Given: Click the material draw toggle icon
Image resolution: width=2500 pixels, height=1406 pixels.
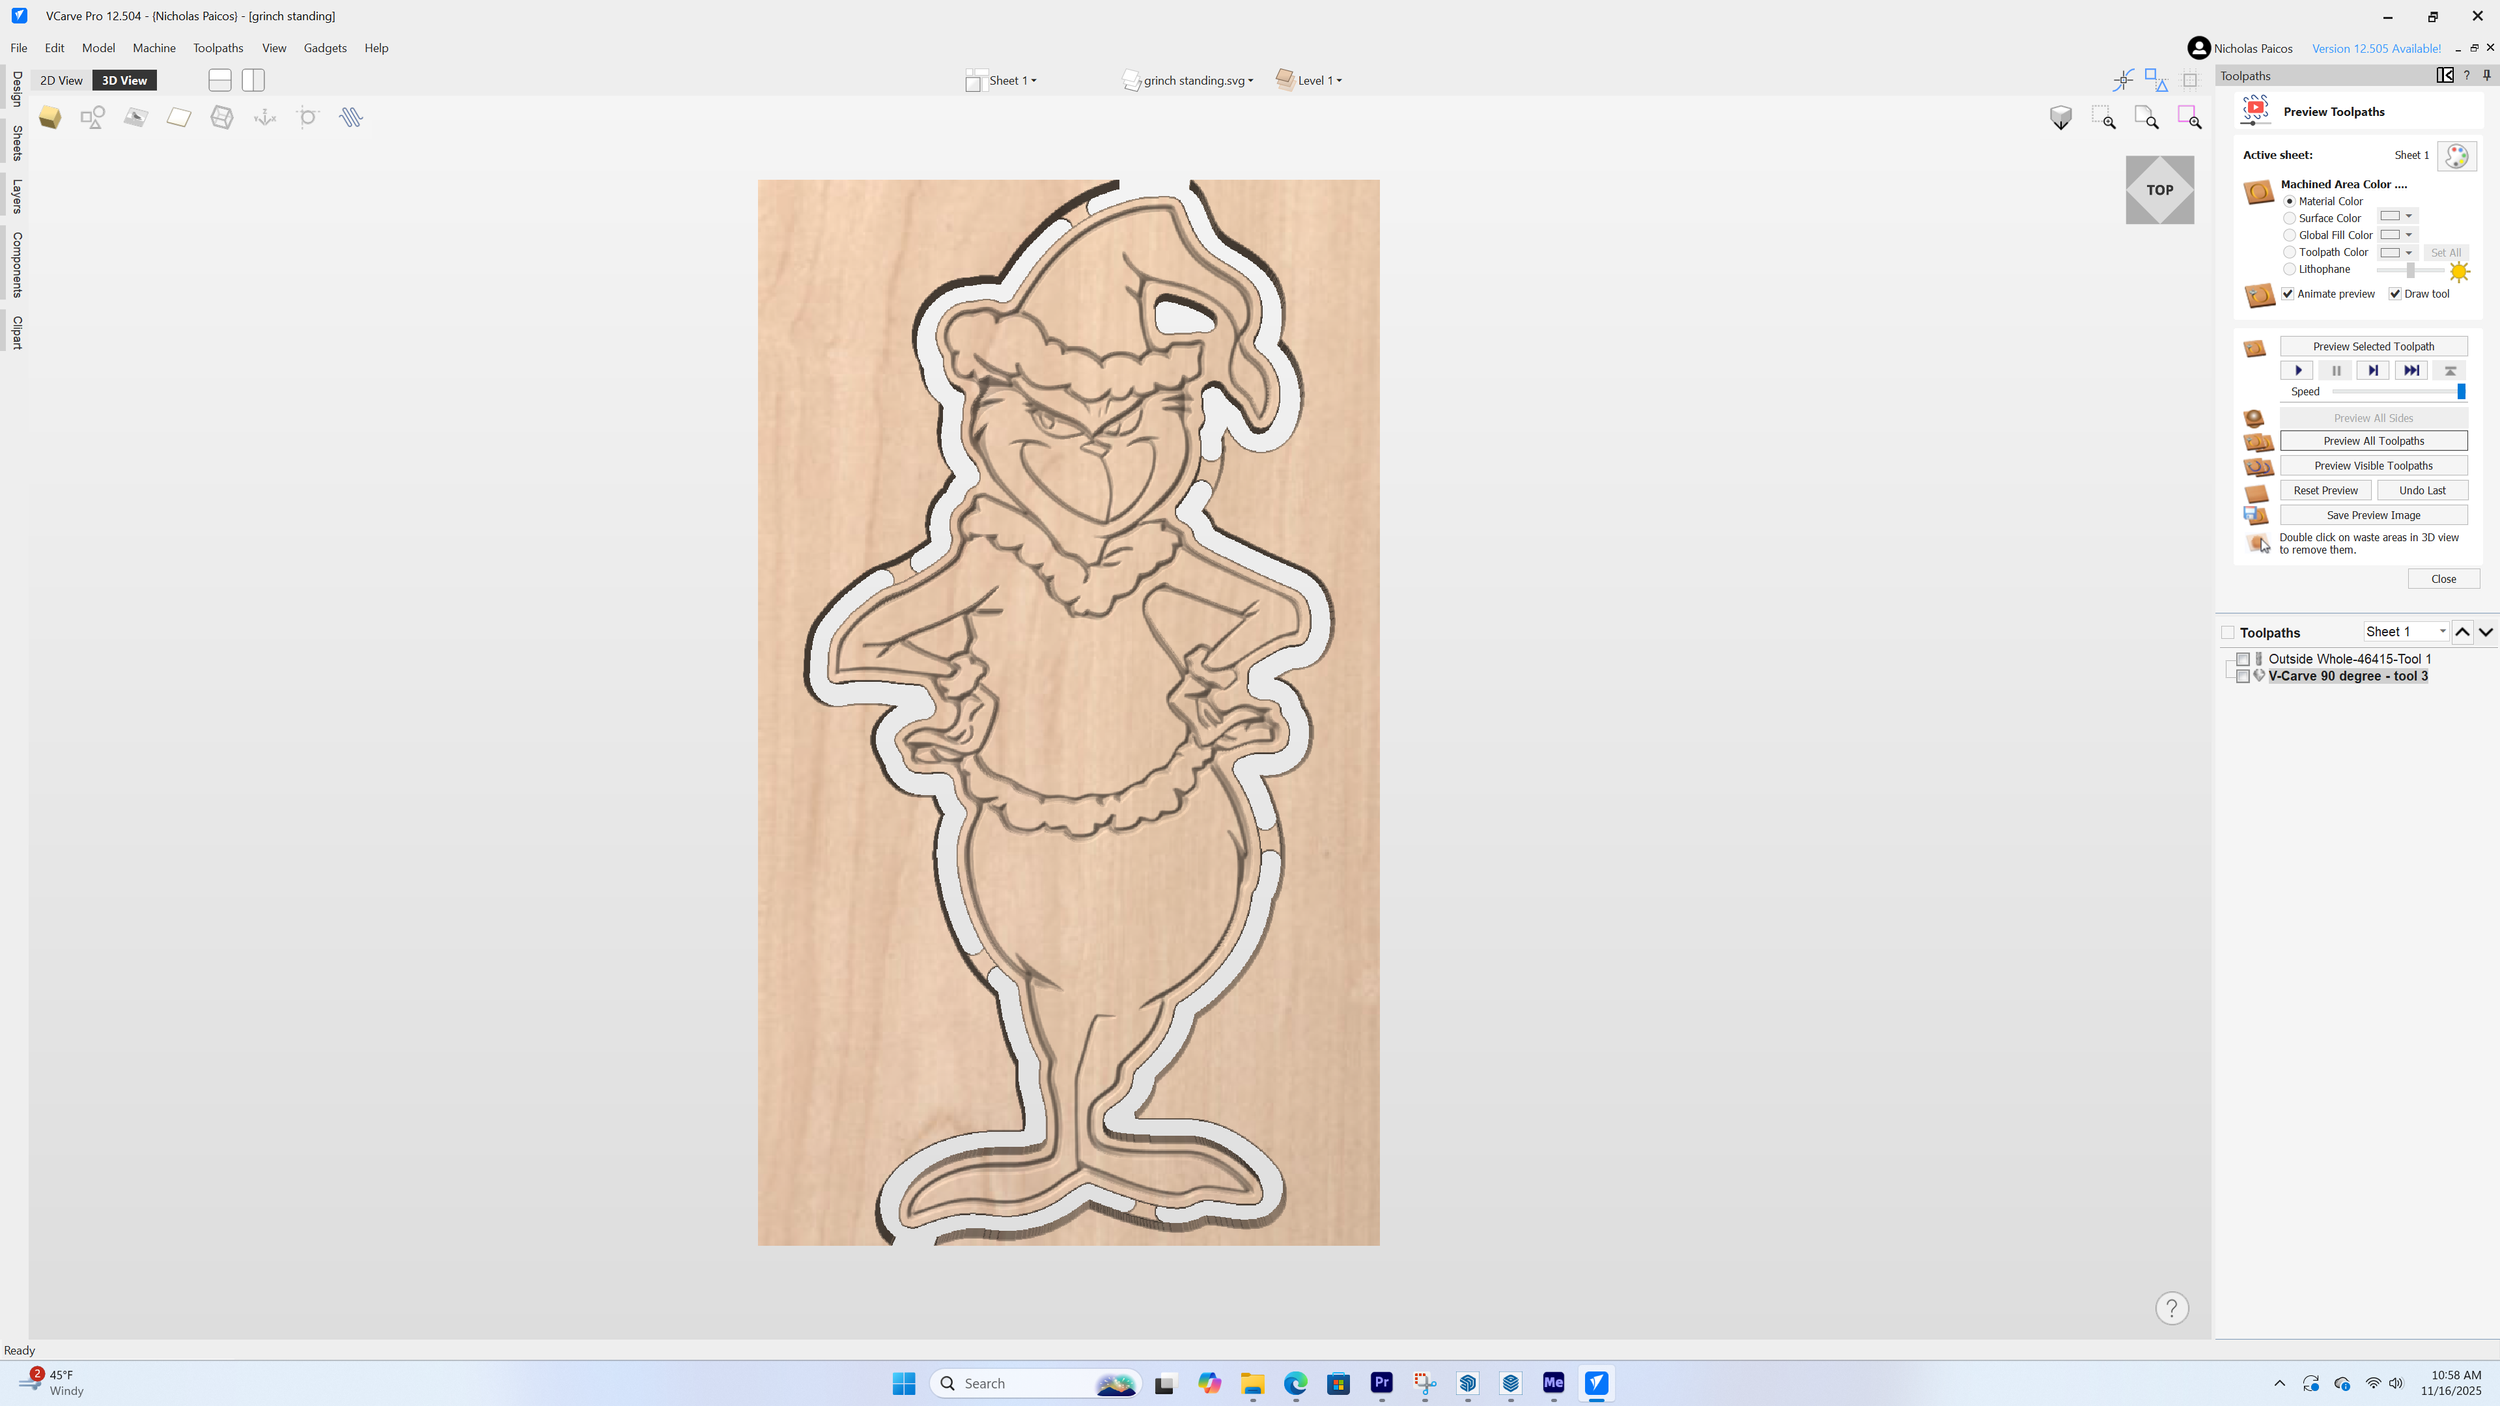Looking at the screenshot, I should click(x=136, y=118).
